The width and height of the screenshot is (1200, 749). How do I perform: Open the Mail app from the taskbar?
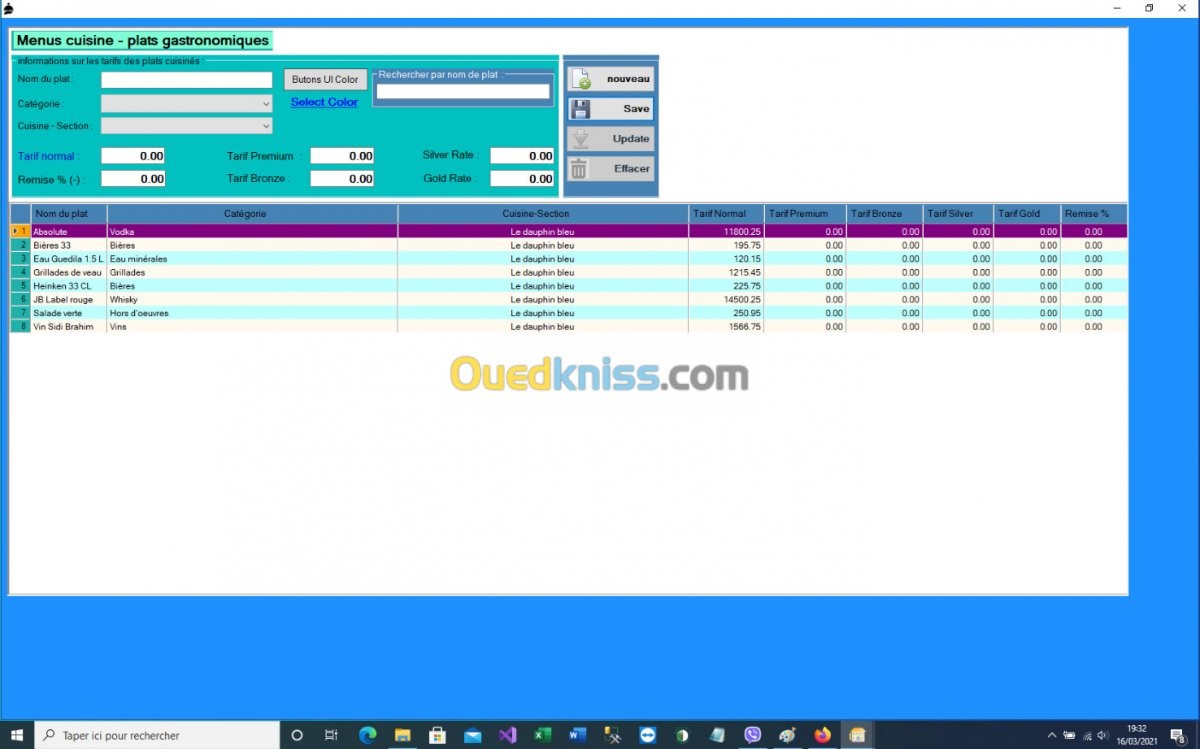coord(472,735)
